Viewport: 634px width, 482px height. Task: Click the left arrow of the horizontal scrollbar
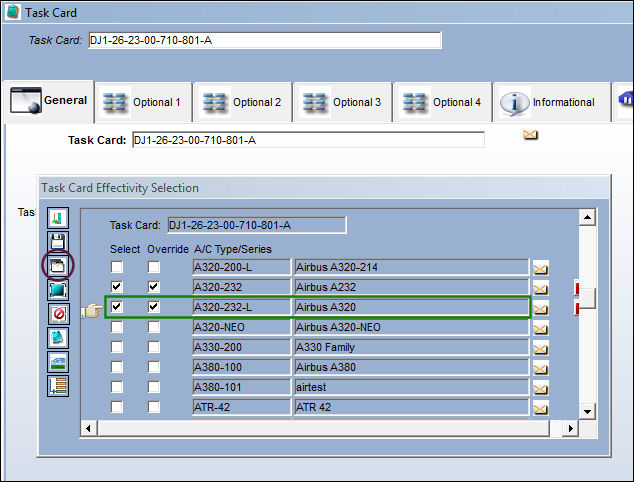point(89,428)
